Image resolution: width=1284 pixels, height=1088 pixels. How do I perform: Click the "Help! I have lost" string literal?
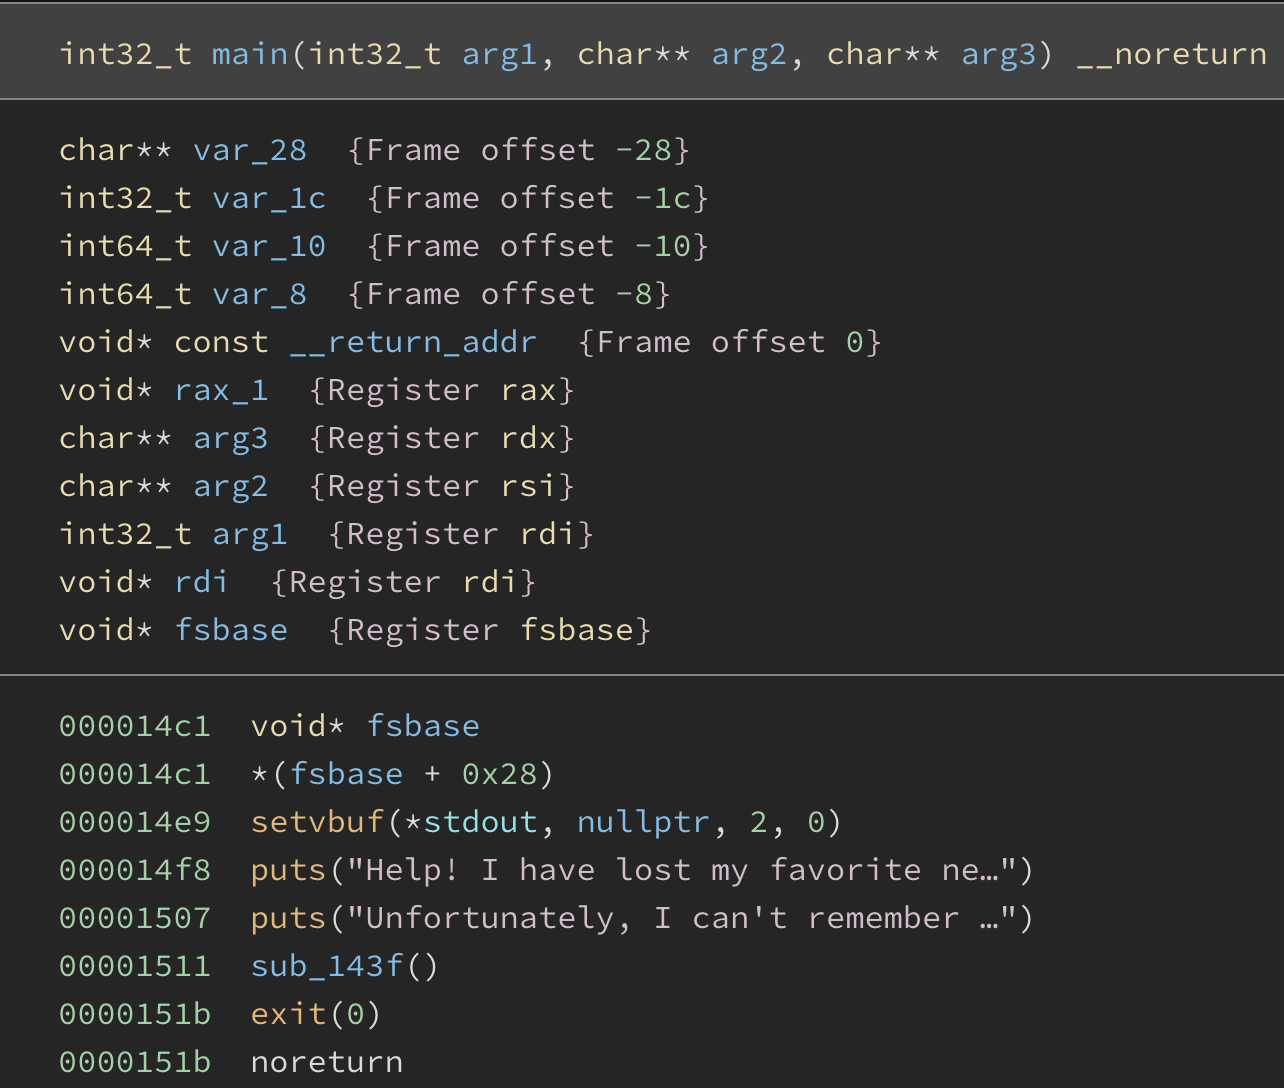(x=680, y=870)
